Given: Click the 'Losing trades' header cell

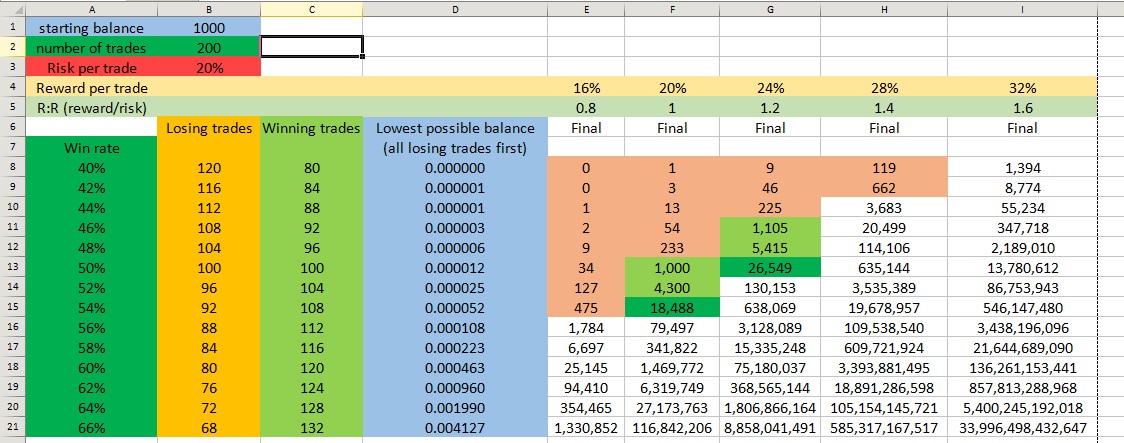Looking at the screenshot, I should pos(209,128).
